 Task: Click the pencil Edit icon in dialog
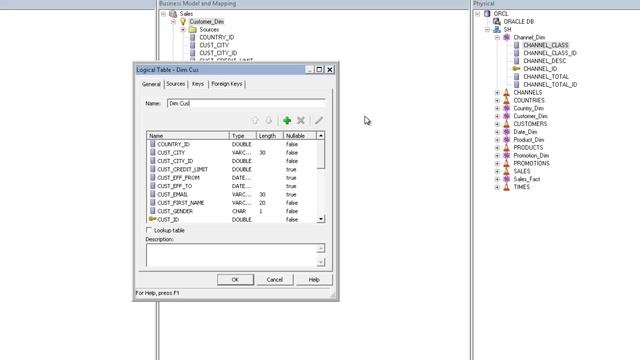point(319,120)
